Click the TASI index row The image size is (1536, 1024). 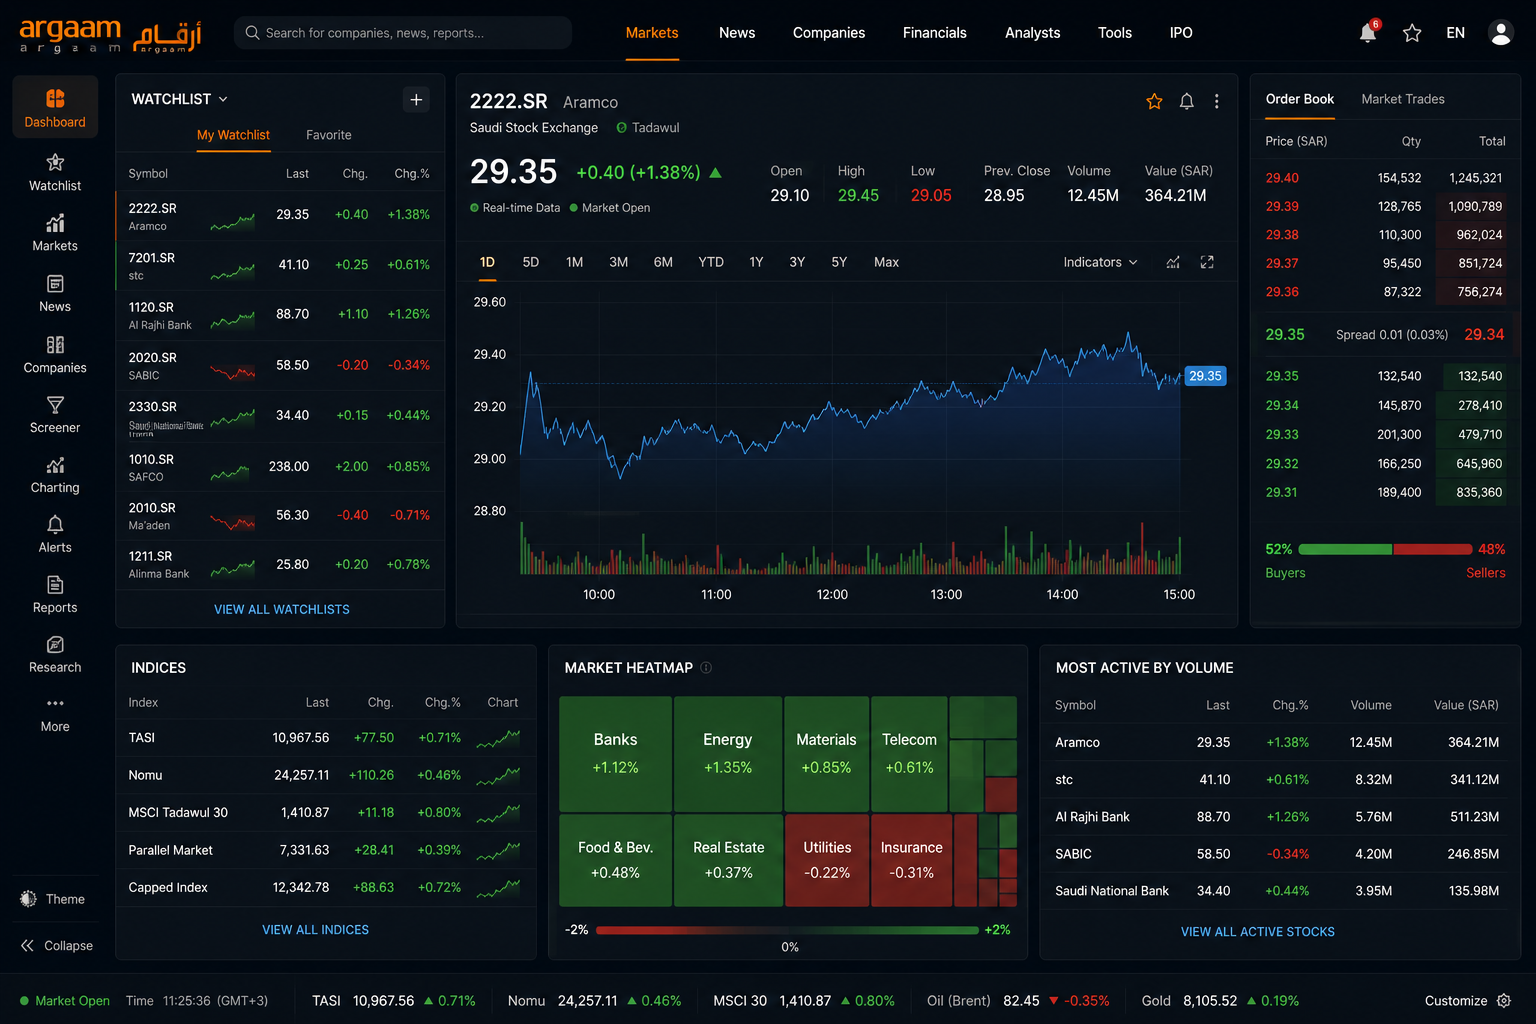pos(326,738)
